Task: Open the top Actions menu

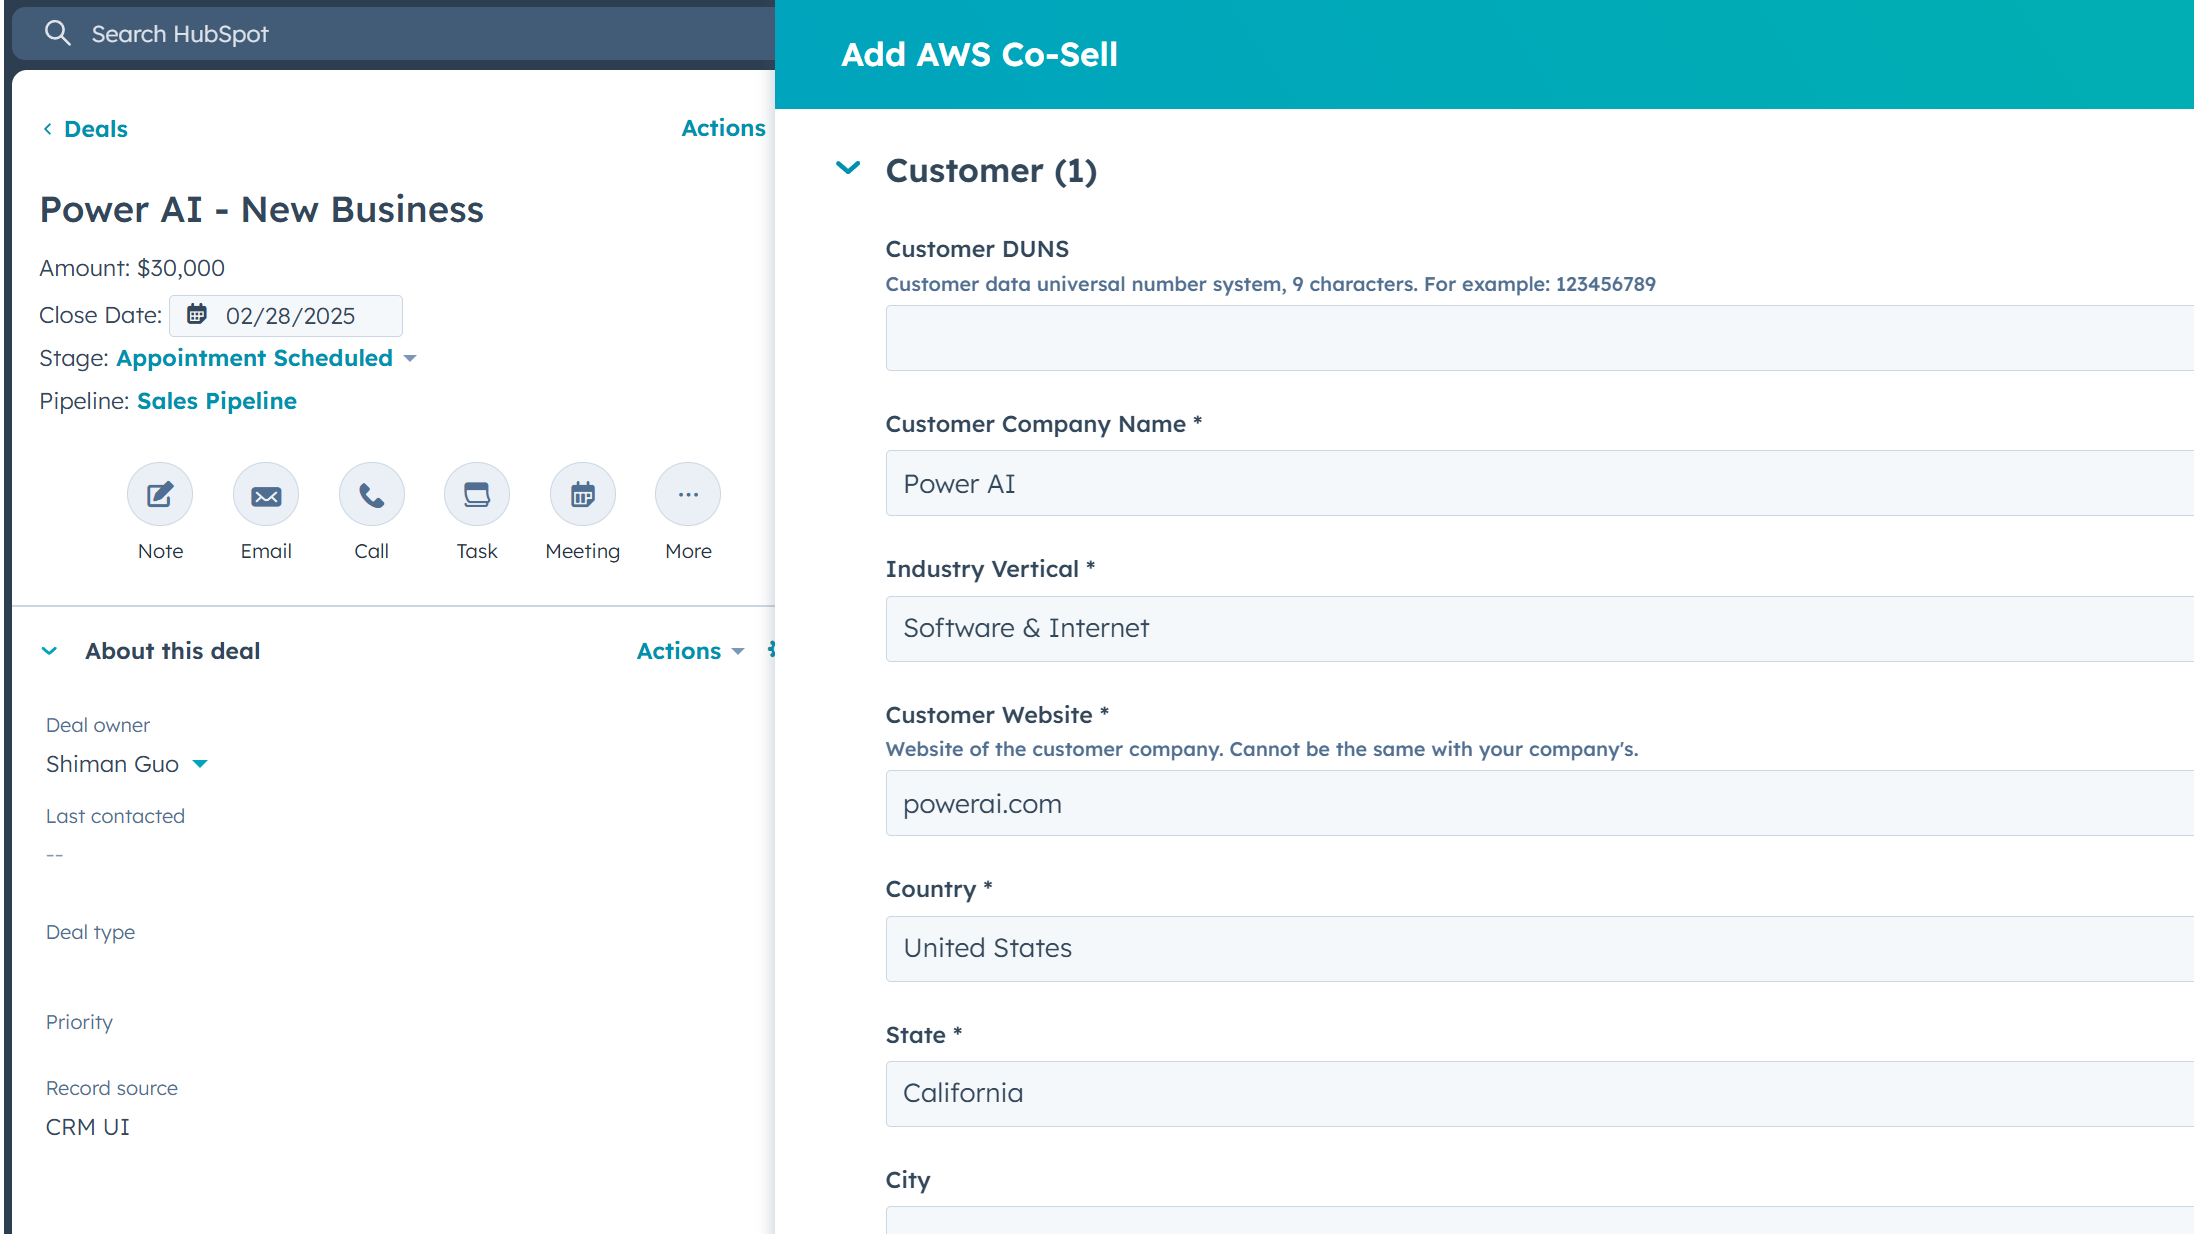Action: coord(723,128)
